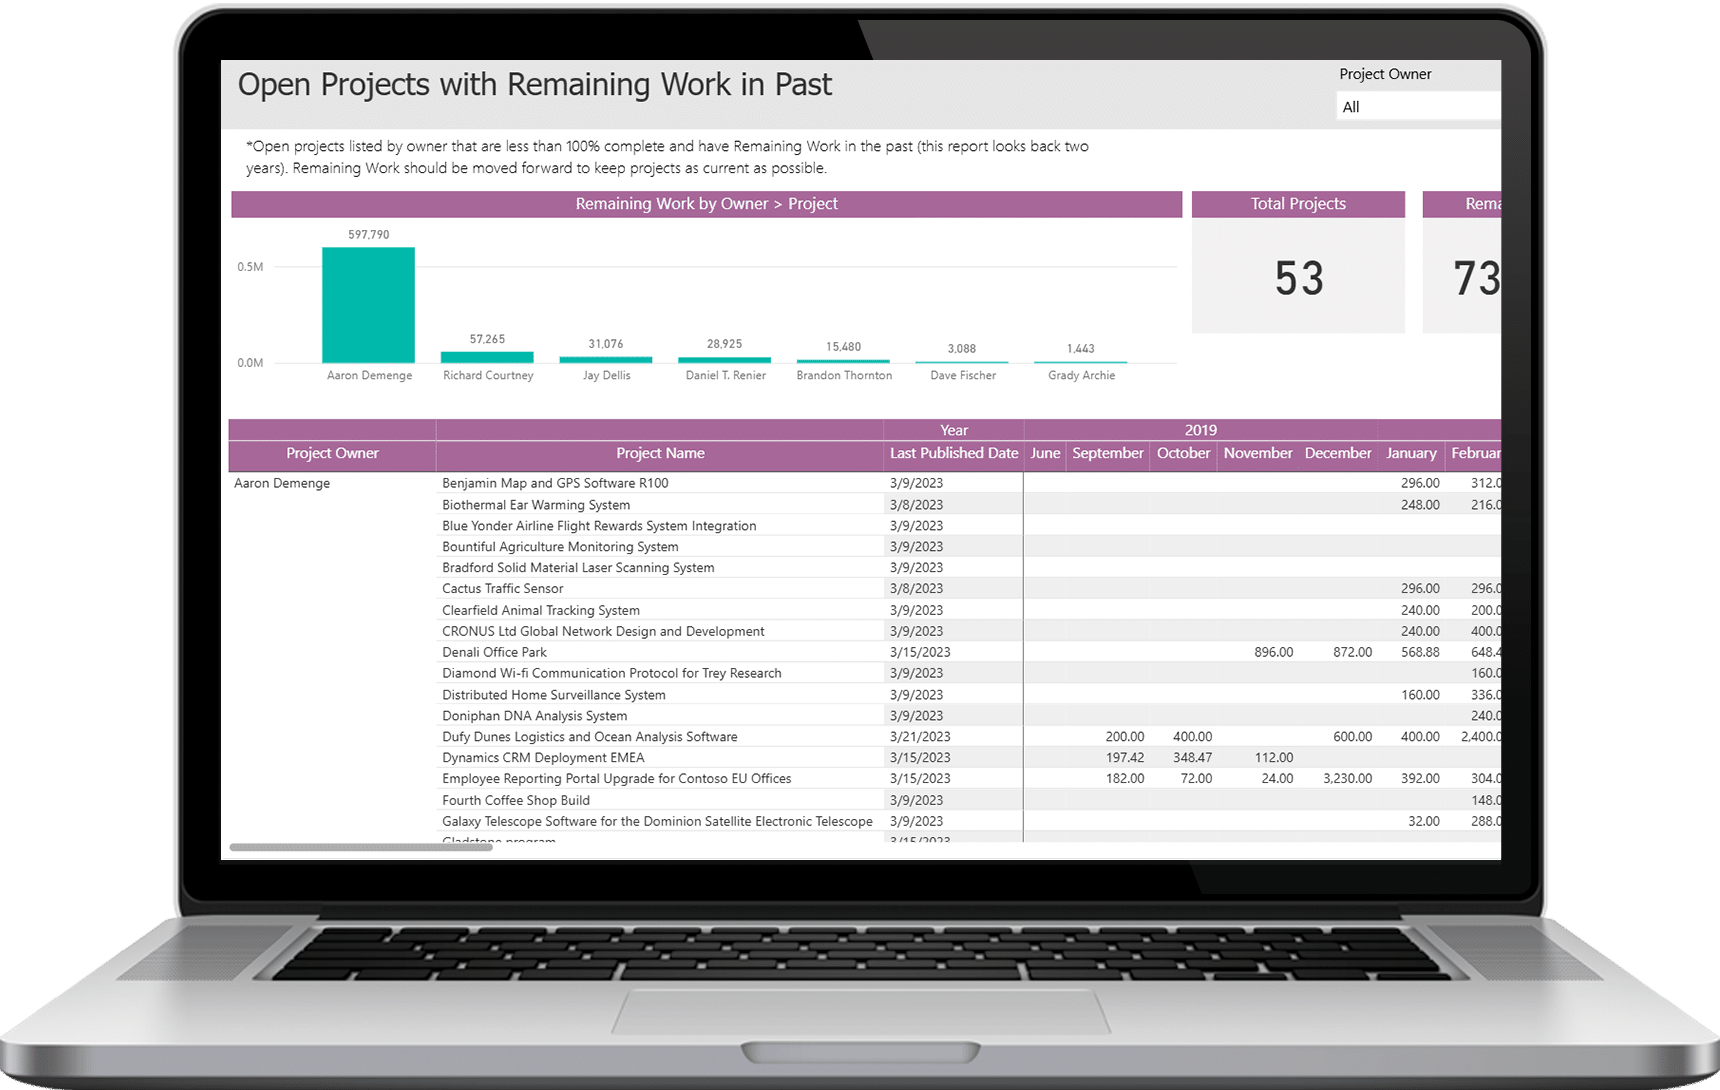Click the Dynamics CRM Deployment EMEA row
The image size is (1720, 1090).
coord(543,758)
